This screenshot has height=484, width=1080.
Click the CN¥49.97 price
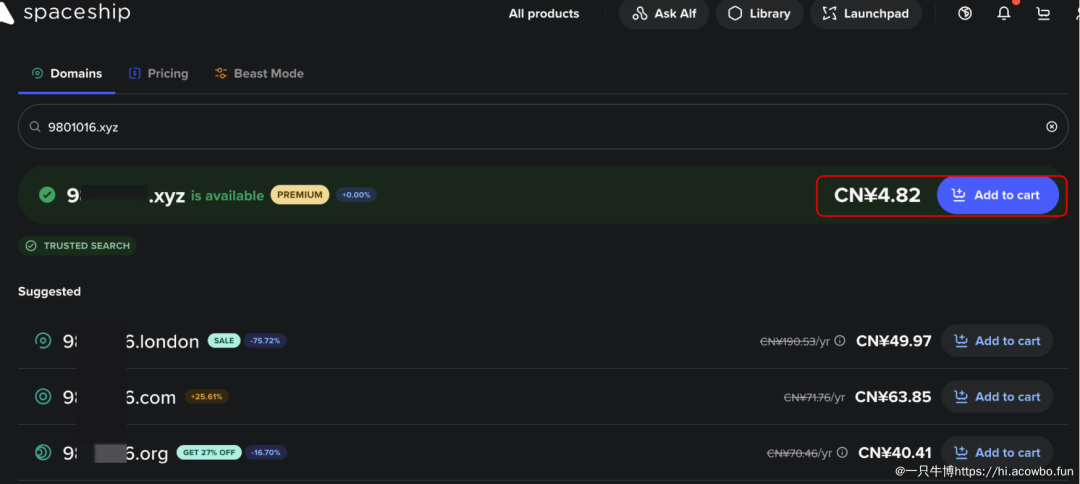pos(893,341)
